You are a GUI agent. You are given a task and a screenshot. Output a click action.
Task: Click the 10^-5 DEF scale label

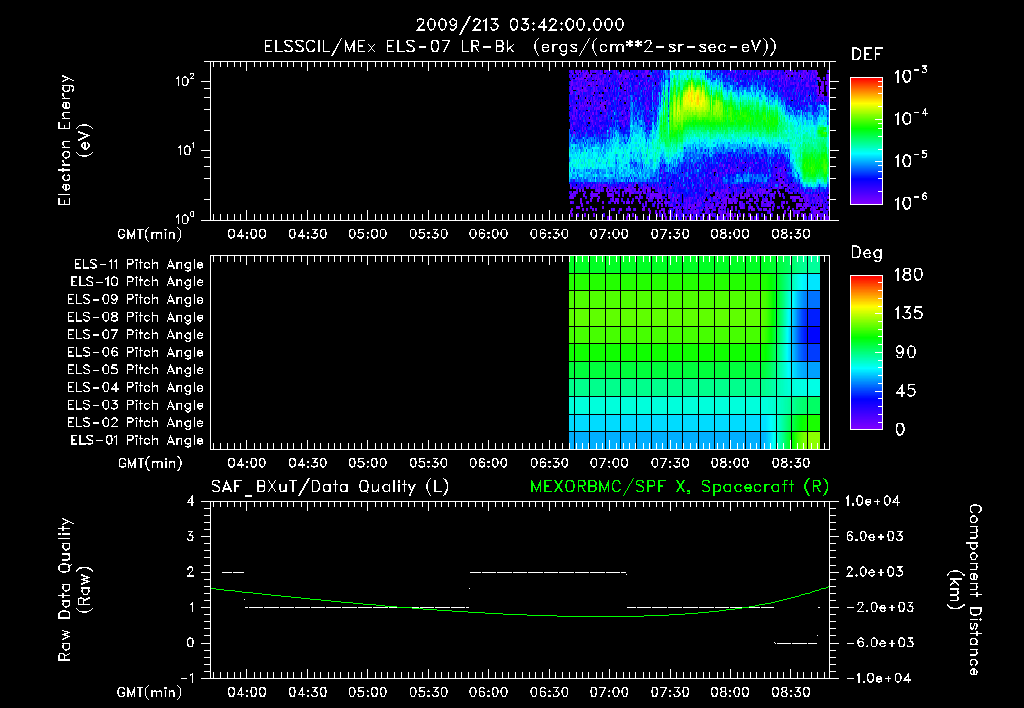pyautogui.click(x=910, y=160)
